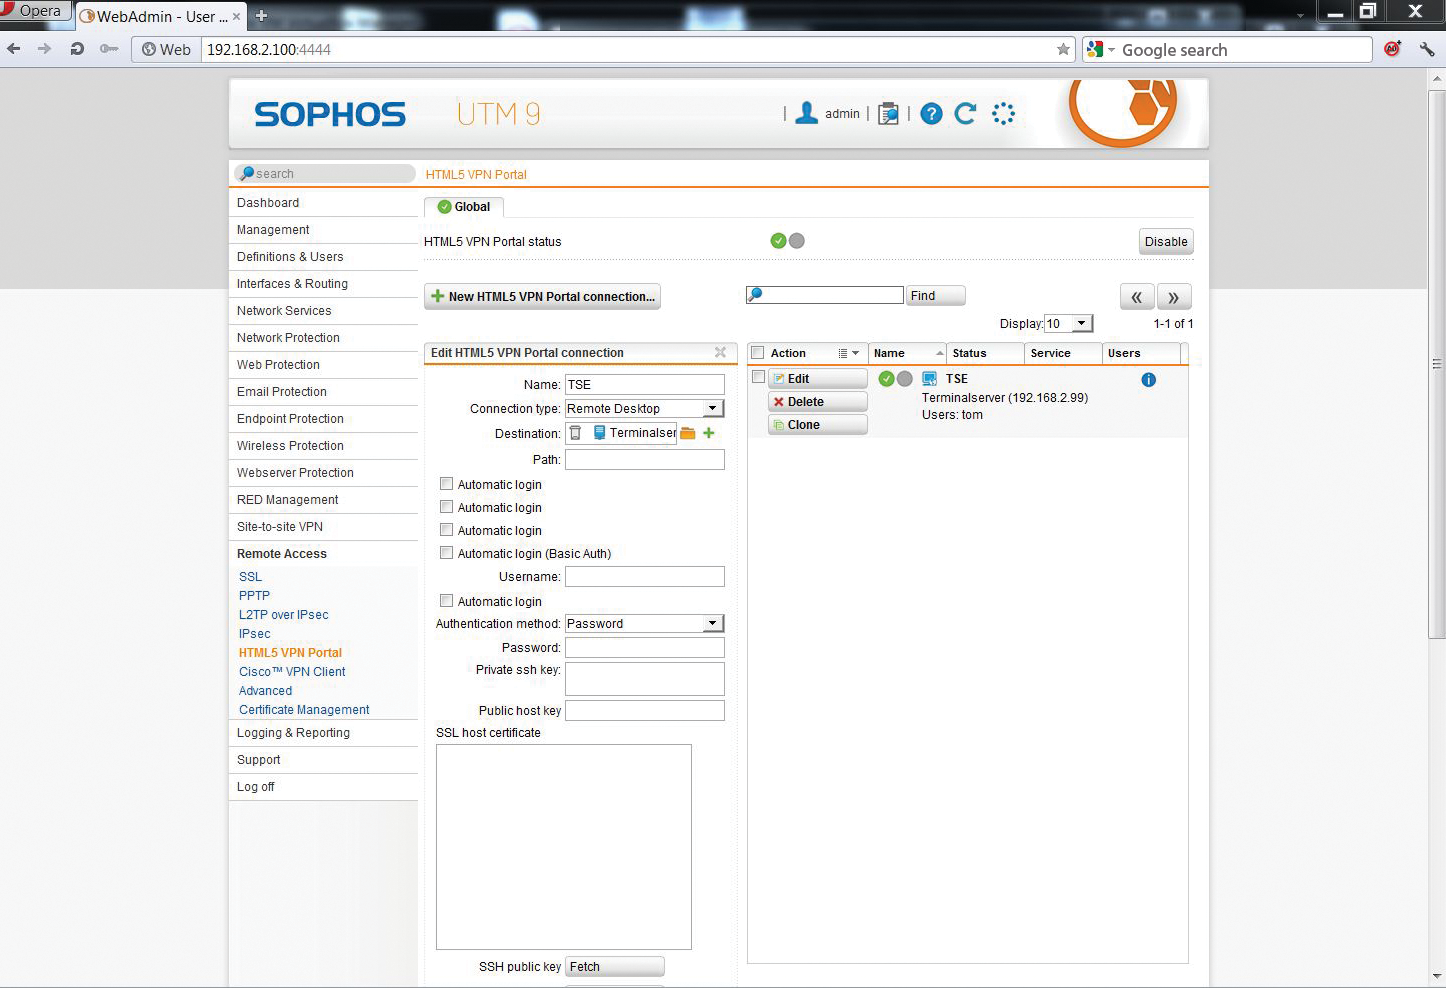Click Edit for the TSE connection
The width and height of the screenshot is (1446, 988).
817,378
